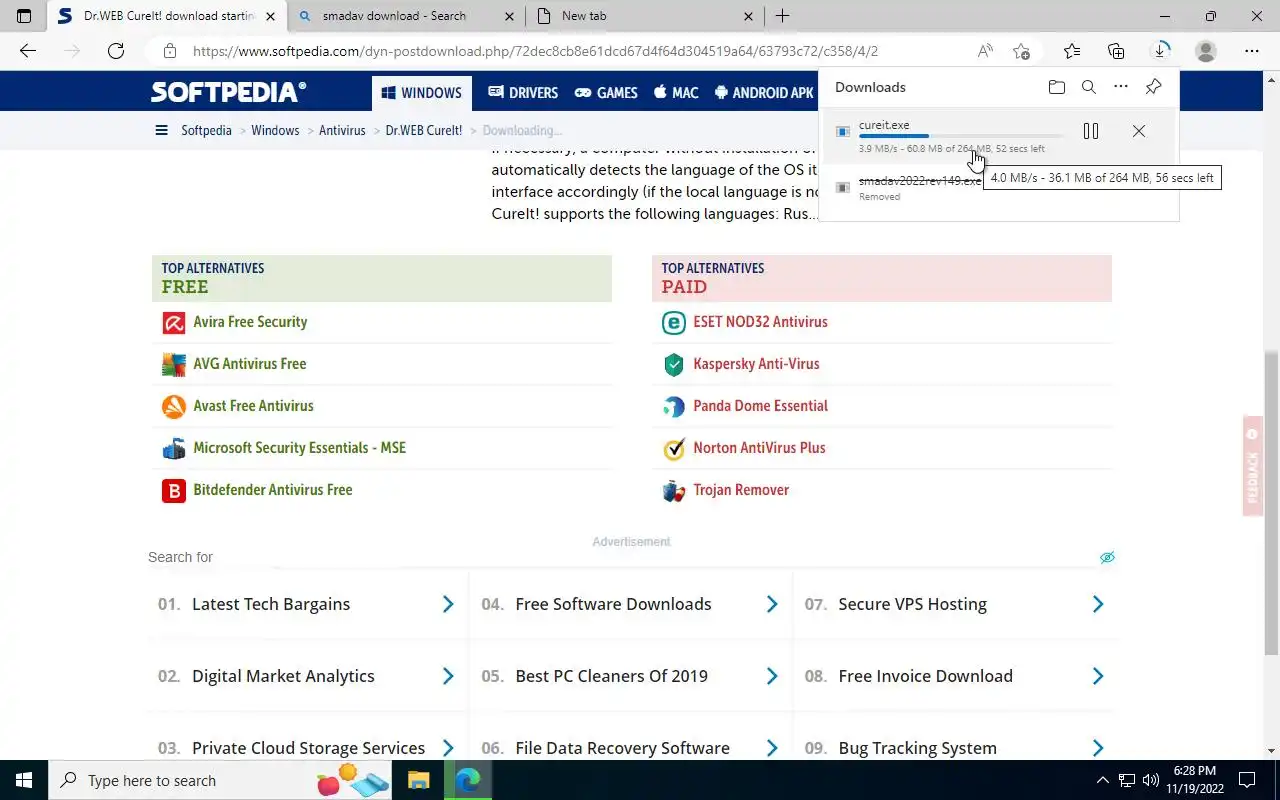1280x800 pixels.
Task: Expand Free Software Downloads arrow
Action: (772, 604)
